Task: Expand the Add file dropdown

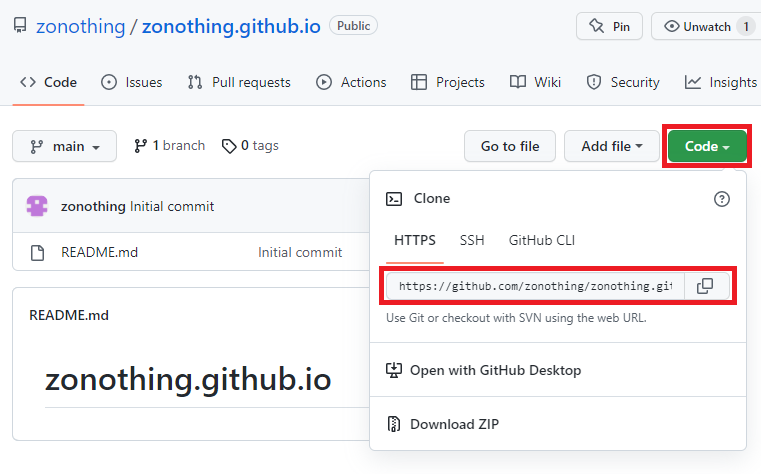Action: pos(612,146)
